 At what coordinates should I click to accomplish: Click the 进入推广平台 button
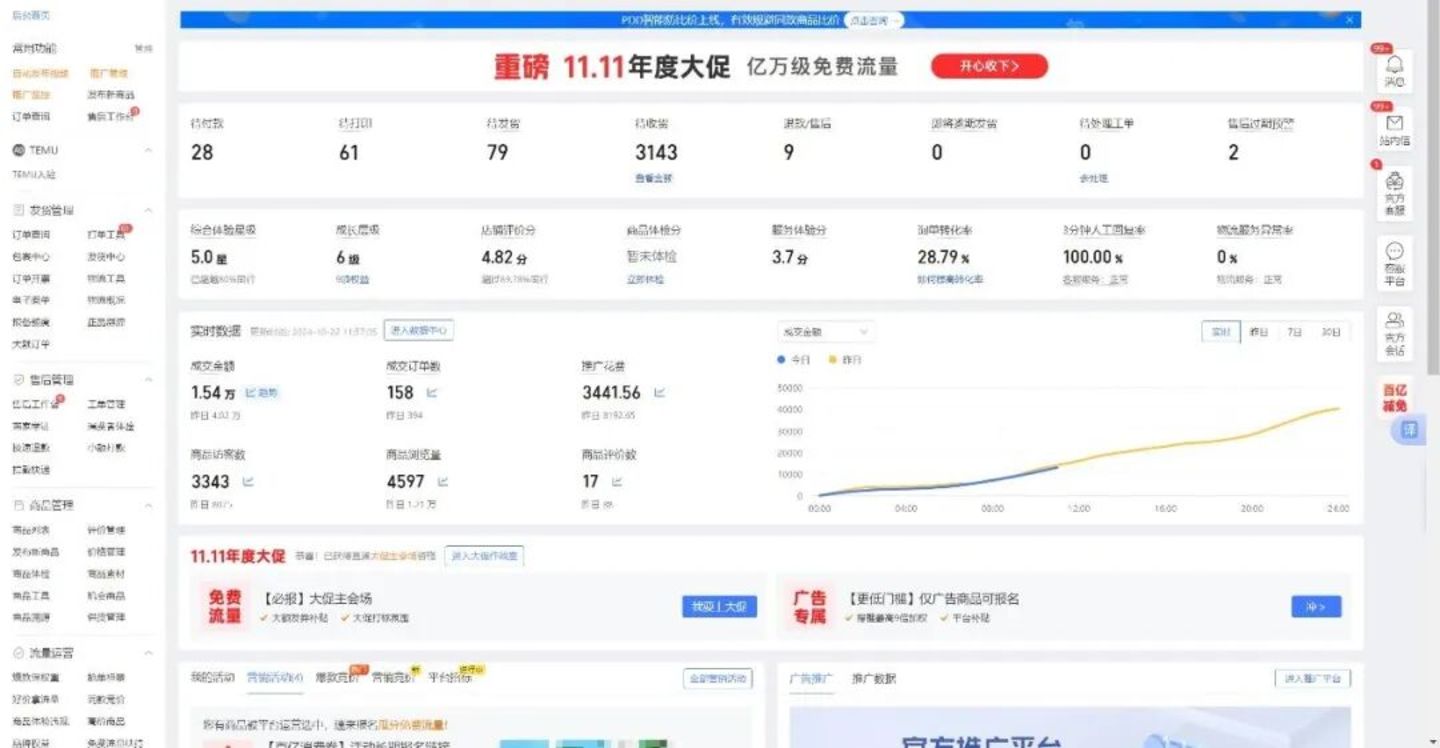coord(1312,678)
